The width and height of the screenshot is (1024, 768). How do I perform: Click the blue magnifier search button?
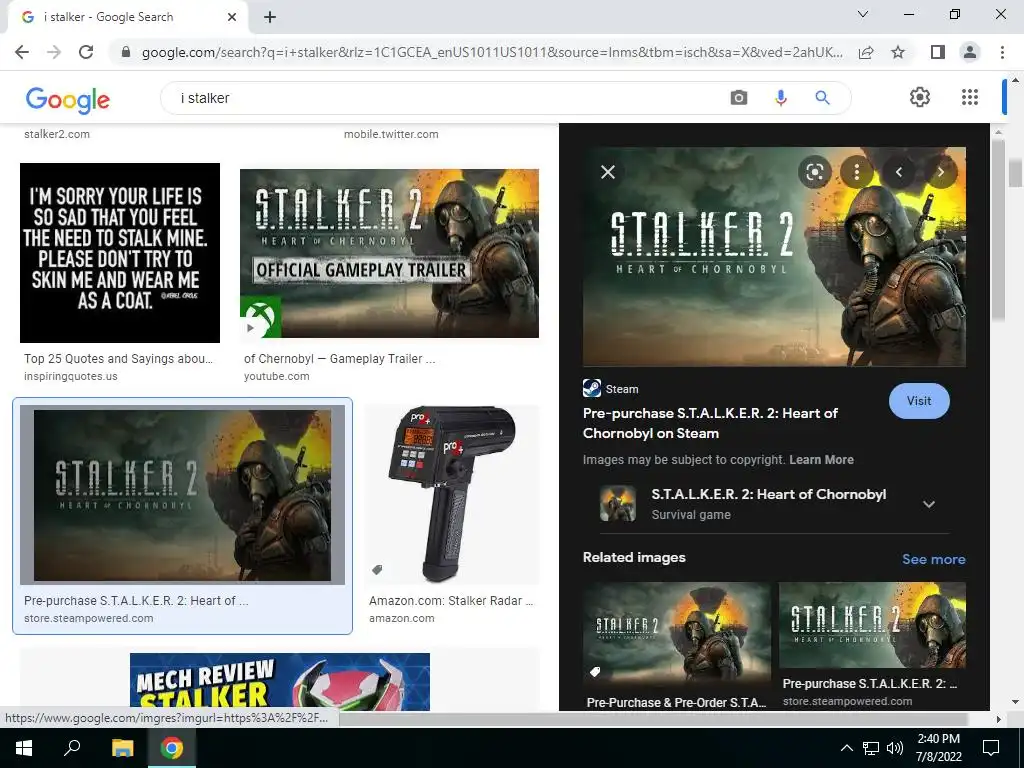coord(822,98)
